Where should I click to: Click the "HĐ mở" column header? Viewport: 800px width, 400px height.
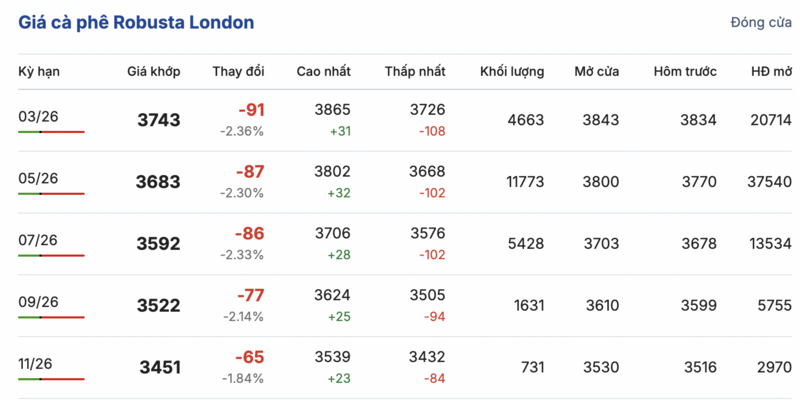click(771, 71)
